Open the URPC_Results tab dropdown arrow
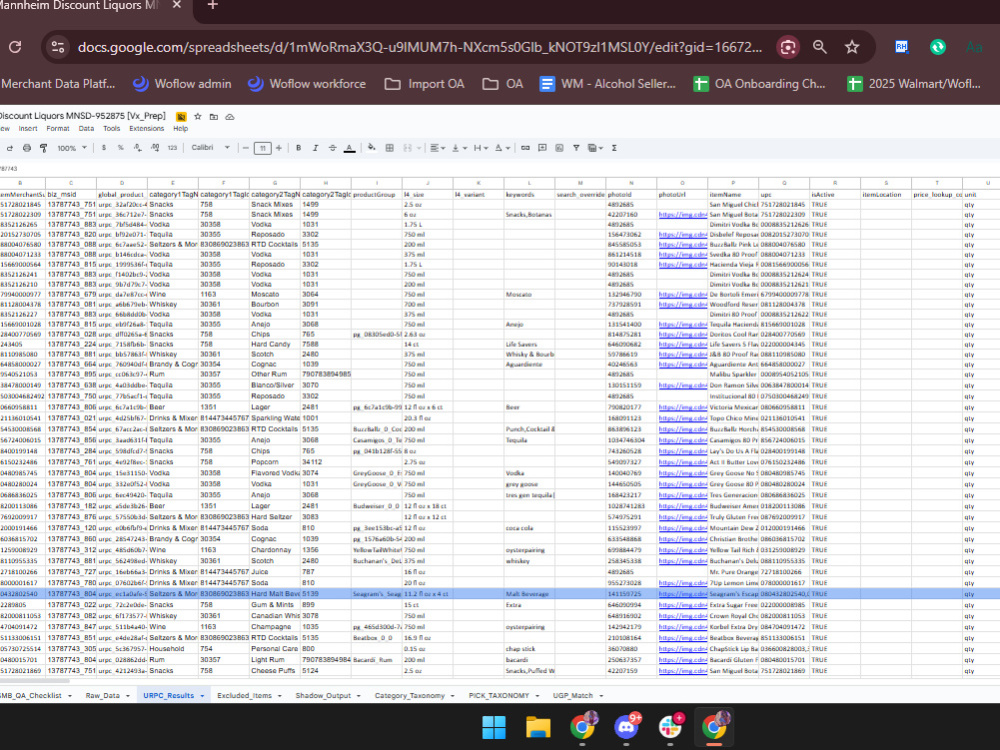Image resolution: width=1000 pixels, height=750 pixels. point(202,696)
